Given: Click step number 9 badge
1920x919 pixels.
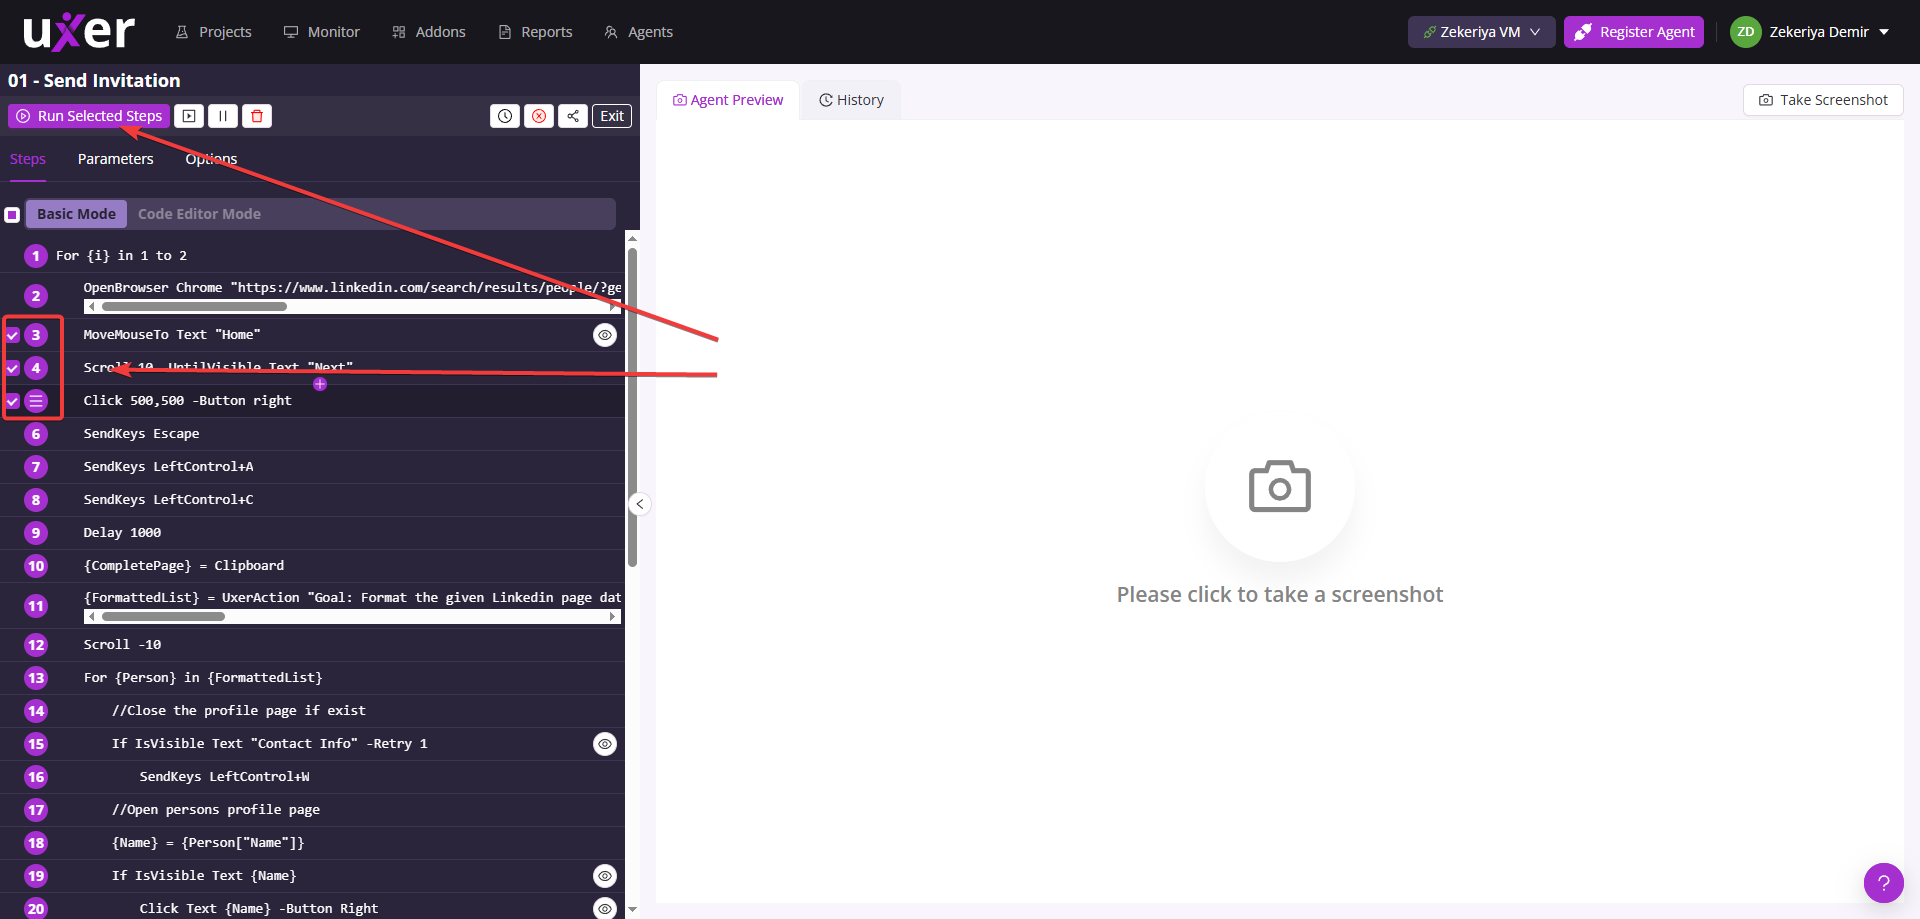Looking at the screenshot, I should (36, 533).
